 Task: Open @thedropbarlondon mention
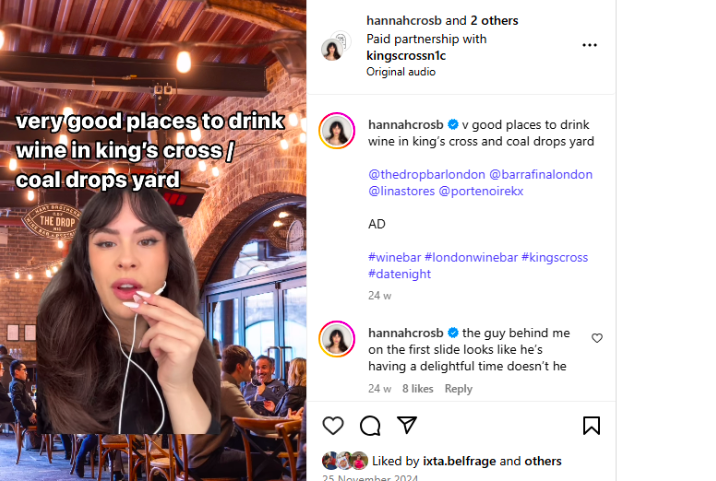425,174
